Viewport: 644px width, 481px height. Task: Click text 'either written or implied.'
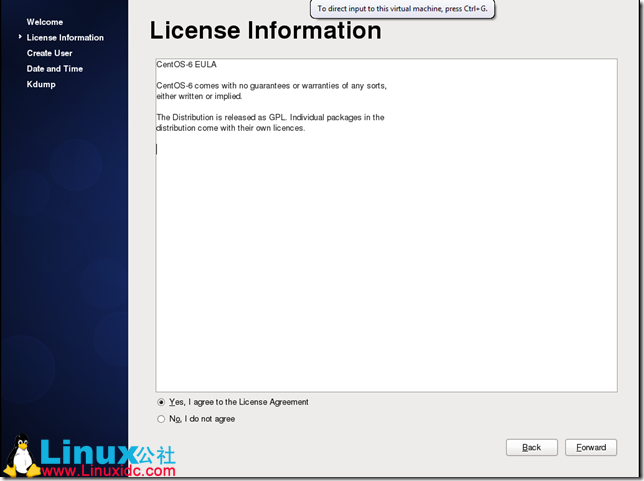click(x=199, y=97)
